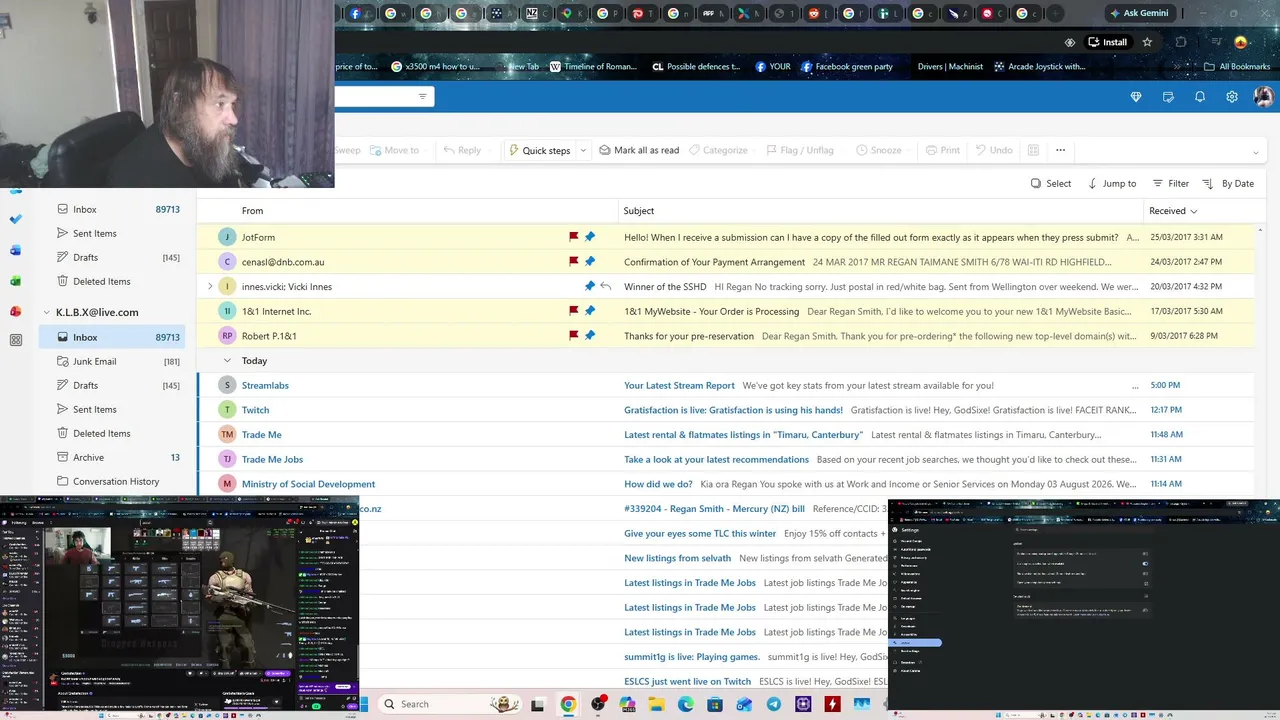
Task: Open Outlook settings gear icon
Action: (1232, 97)
